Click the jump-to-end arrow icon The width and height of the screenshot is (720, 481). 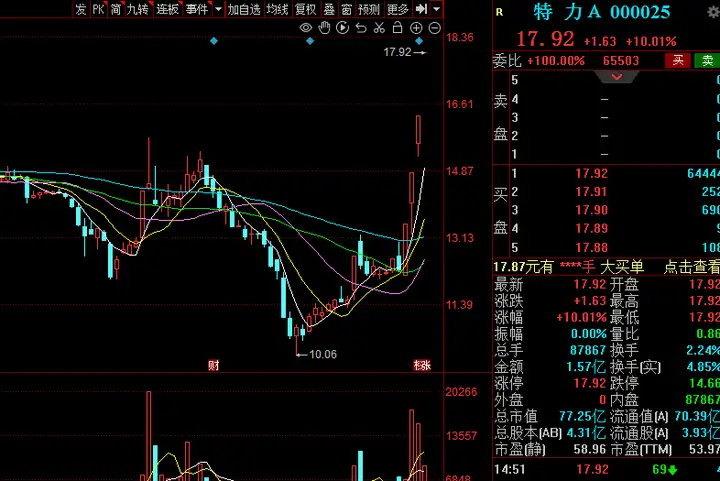[421, 9]
